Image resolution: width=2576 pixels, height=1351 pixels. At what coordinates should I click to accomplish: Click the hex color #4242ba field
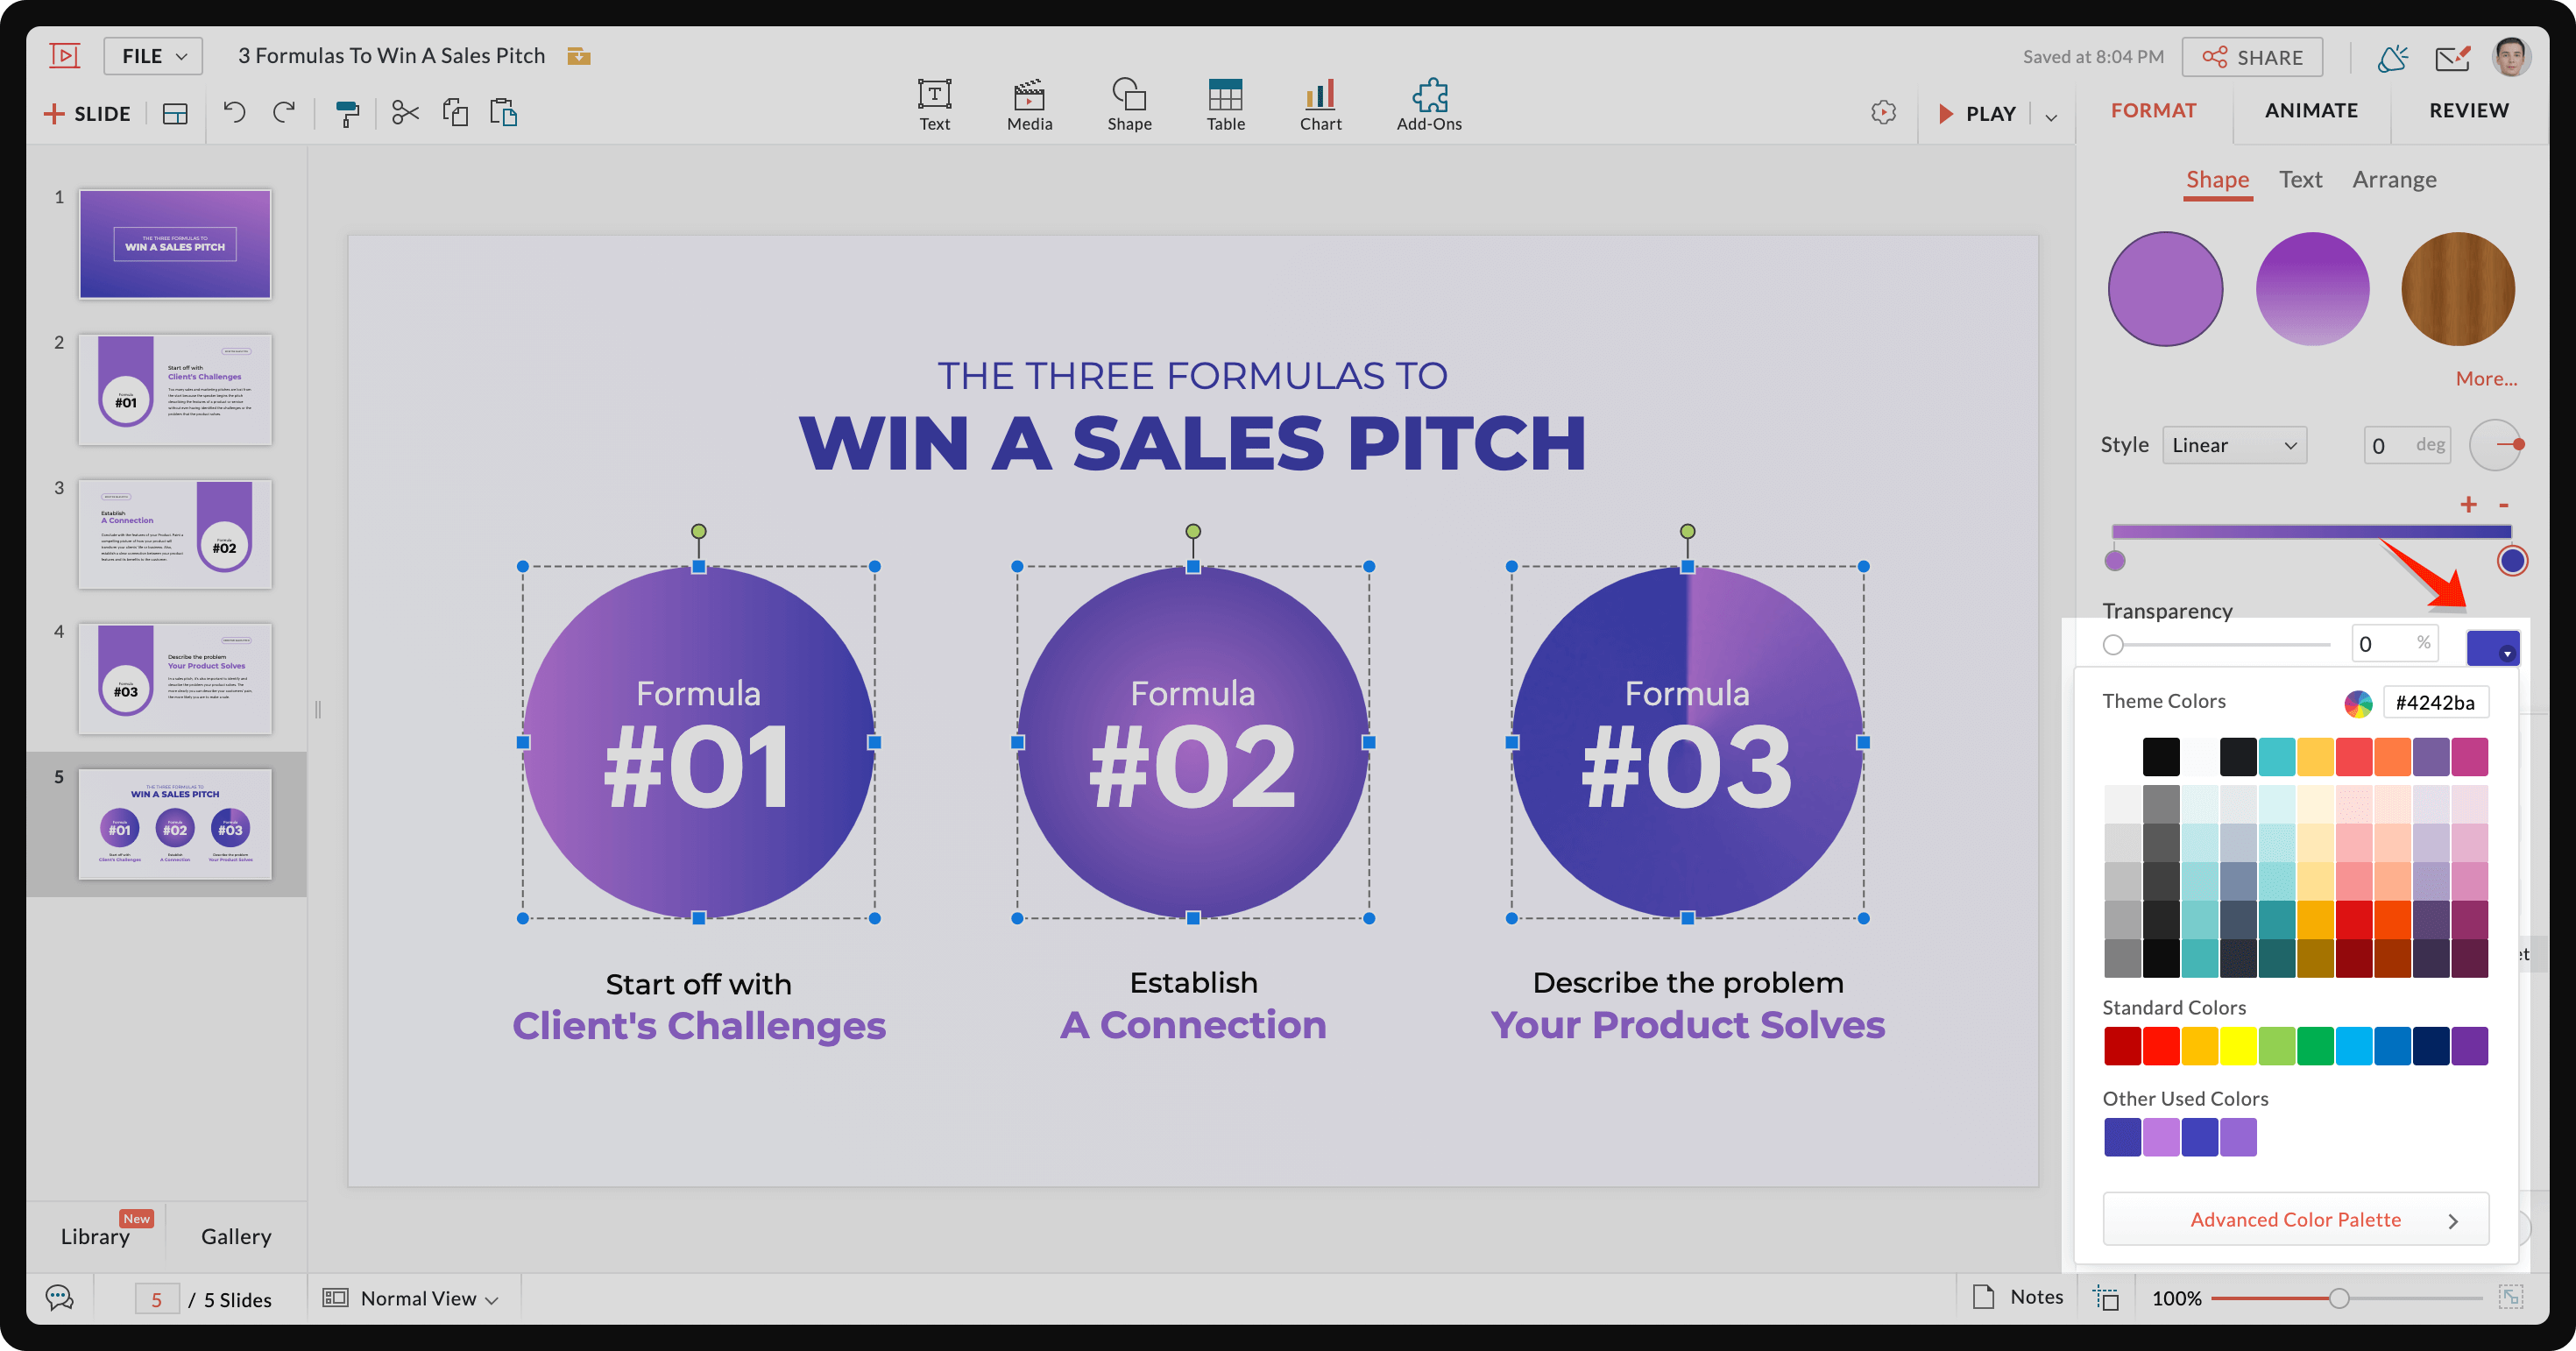coord(2435,702)
